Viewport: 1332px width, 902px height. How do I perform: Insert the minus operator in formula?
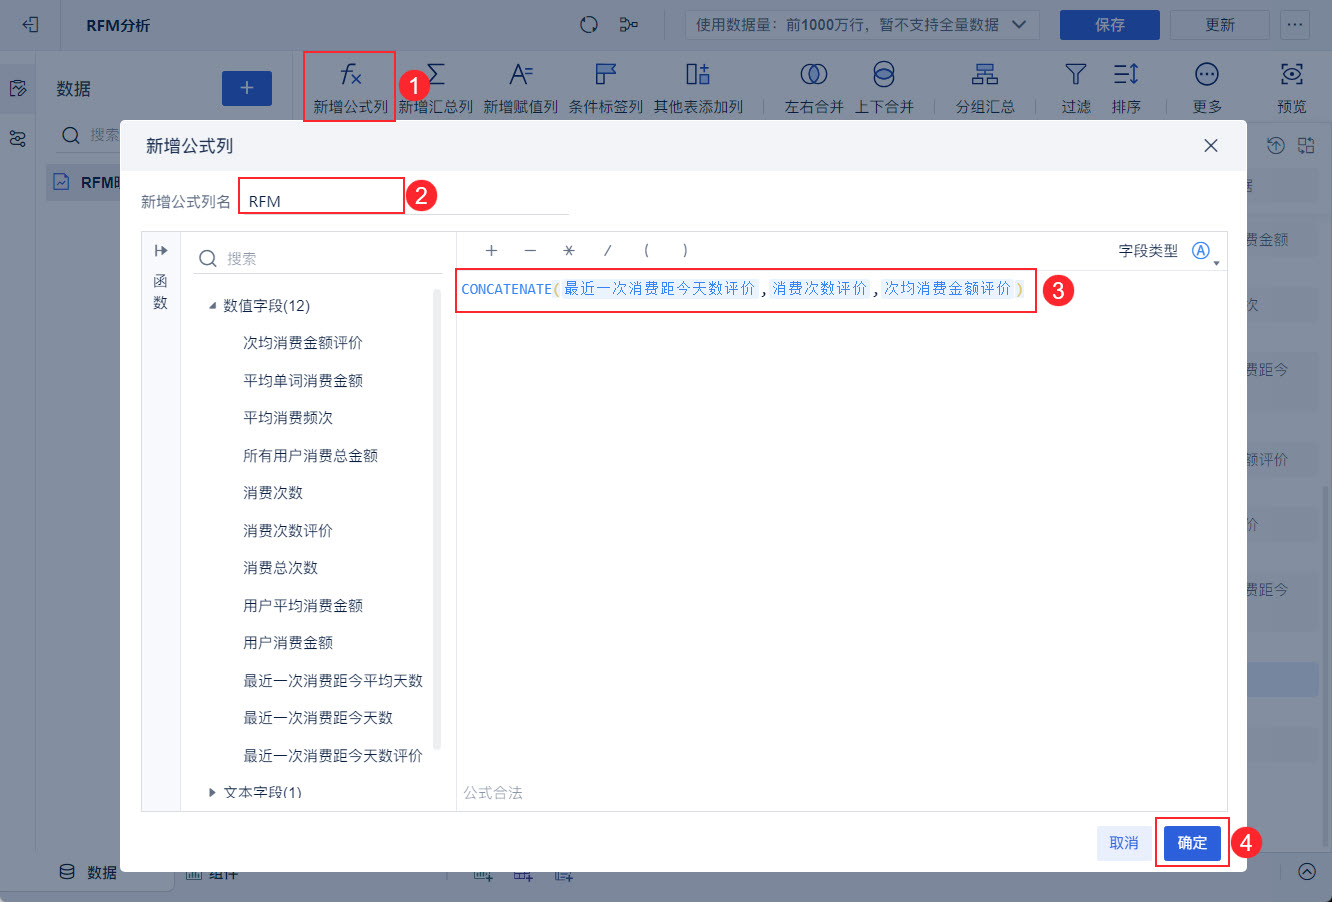(x=530, y=251)
